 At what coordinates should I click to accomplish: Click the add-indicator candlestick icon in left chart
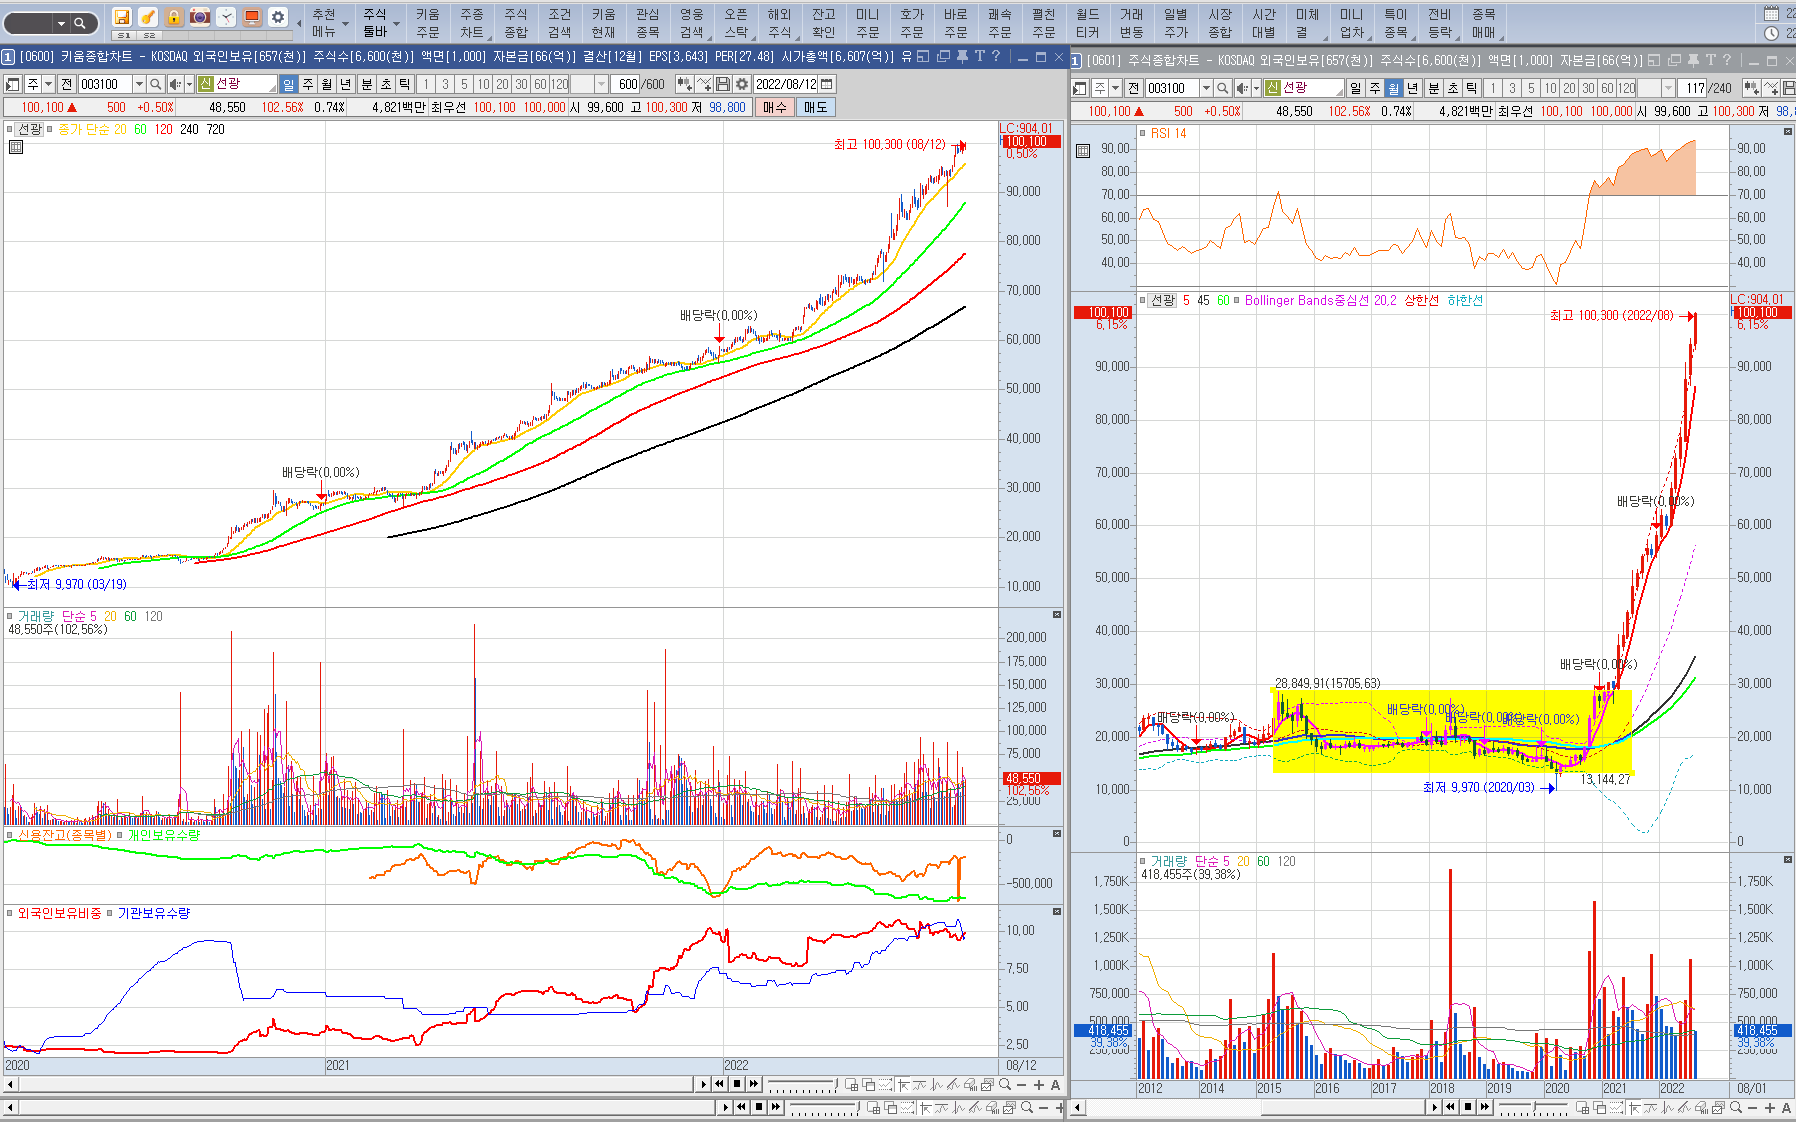click(x=684, y=85)
